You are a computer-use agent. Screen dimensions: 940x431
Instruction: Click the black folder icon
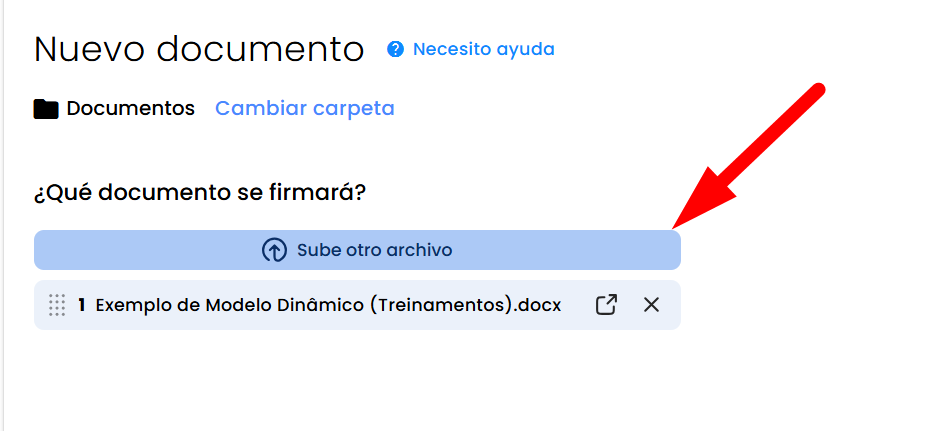point(46,109)
